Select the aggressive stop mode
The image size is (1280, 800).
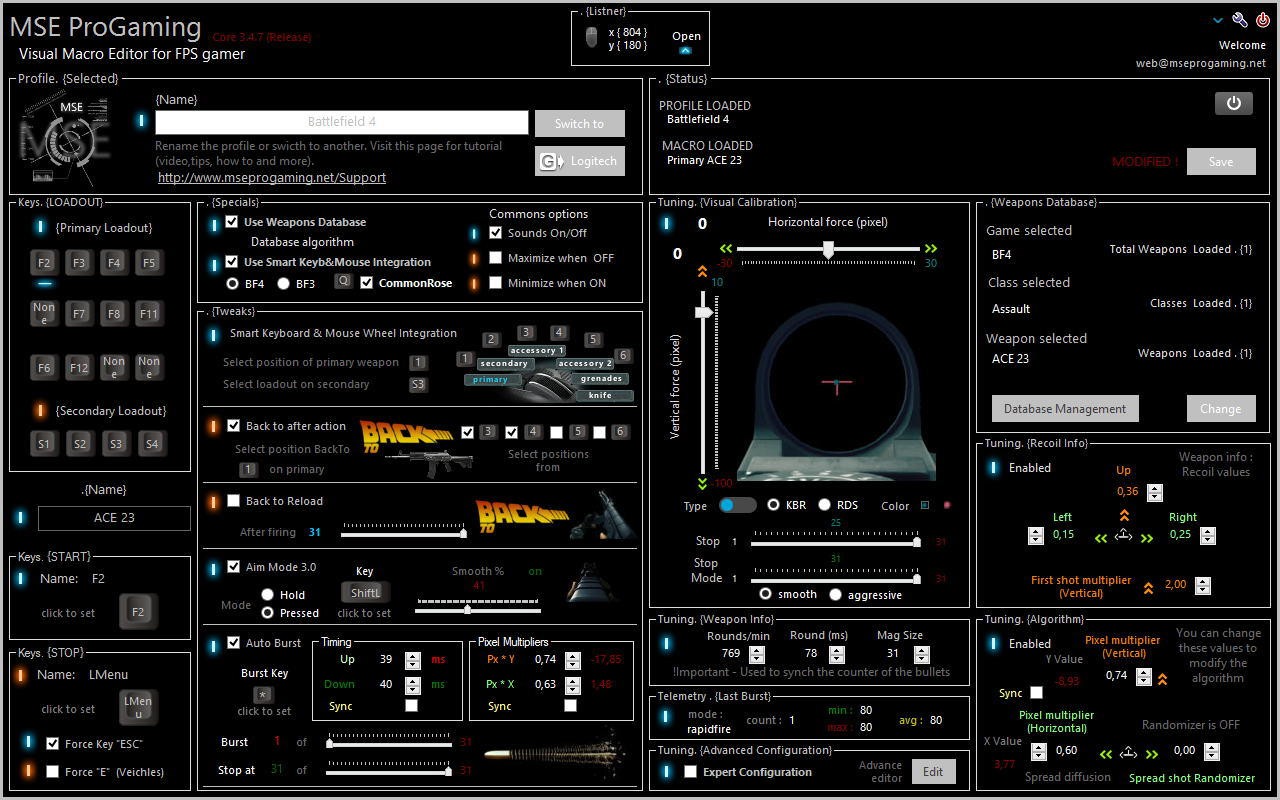(x=836, y=594)
